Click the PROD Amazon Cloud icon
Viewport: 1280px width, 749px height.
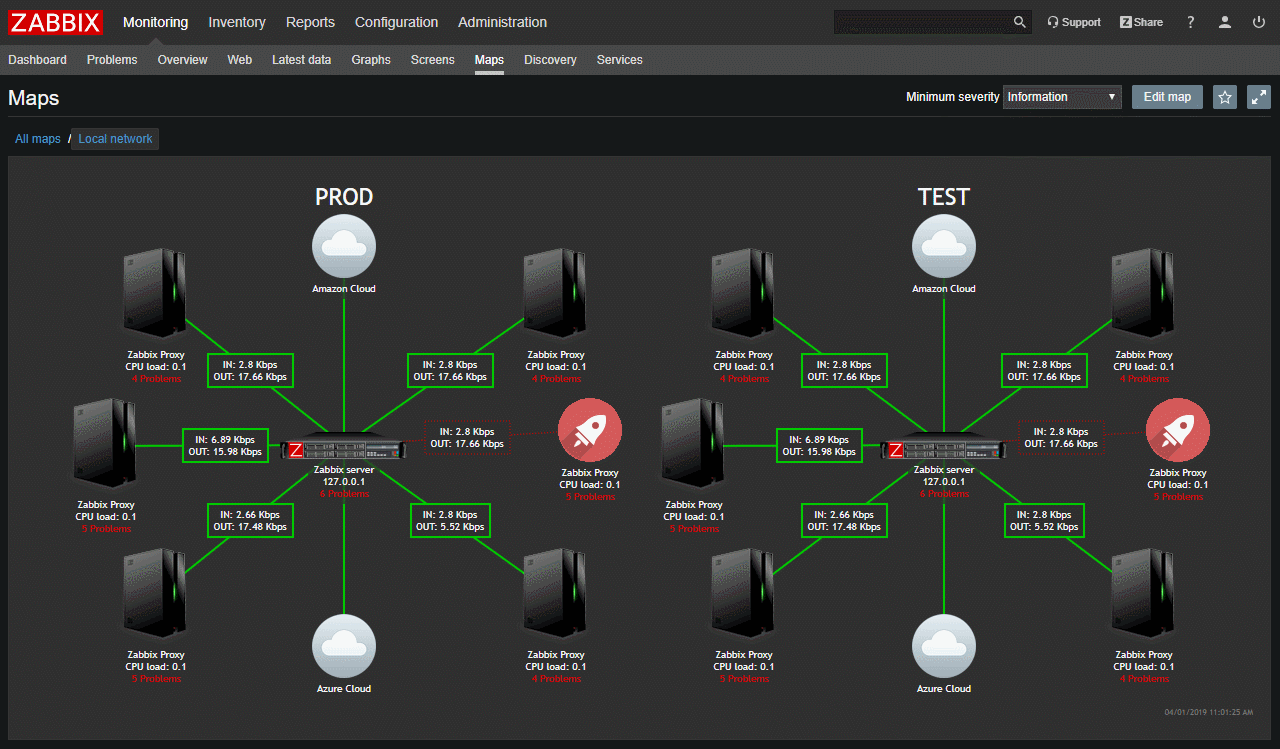[344, 246]
